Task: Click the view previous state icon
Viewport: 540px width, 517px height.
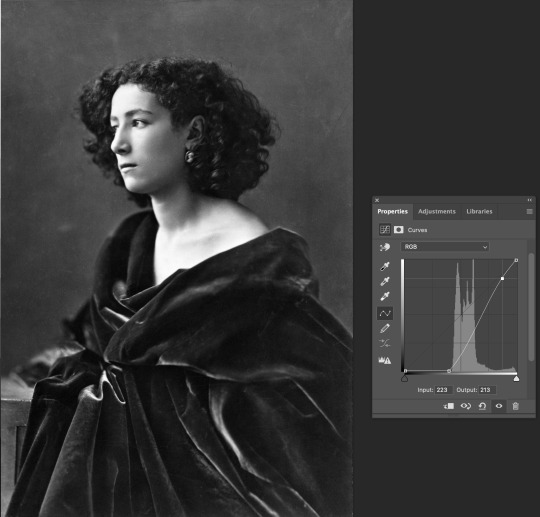Action: point(466,406)
